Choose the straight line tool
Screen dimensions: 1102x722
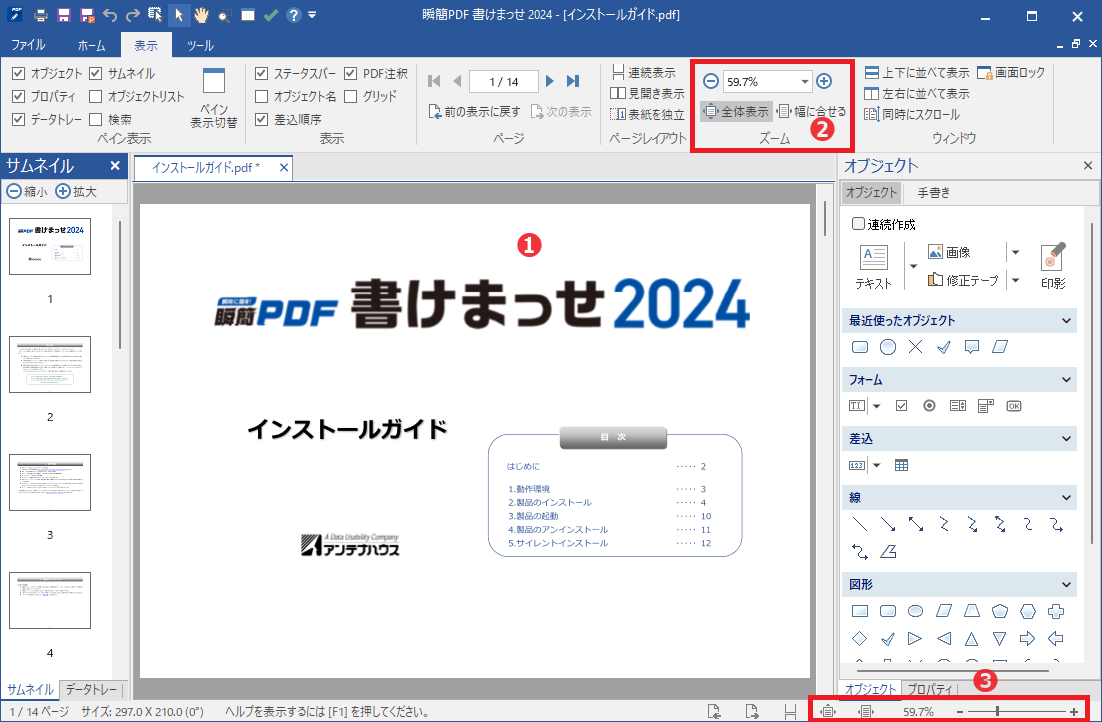pyautogui.click(x=860, y=524)
